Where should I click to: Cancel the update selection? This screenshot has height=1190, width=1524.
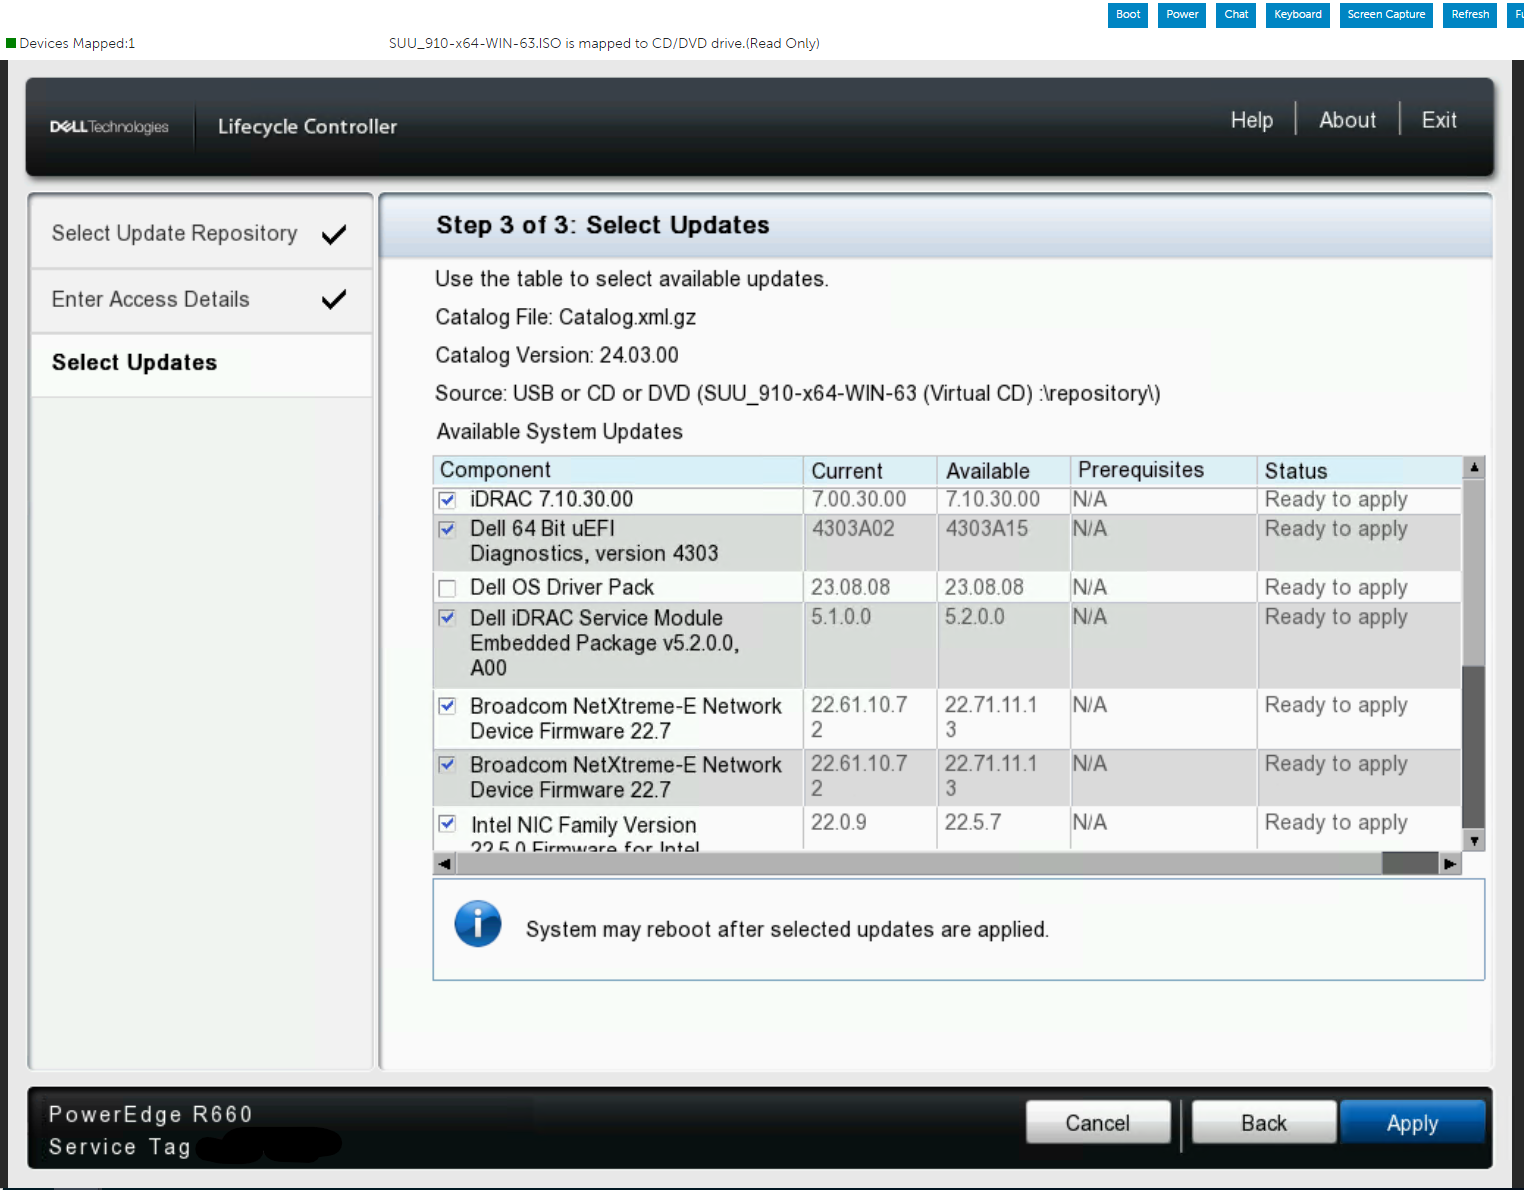coord(1097,1122)
